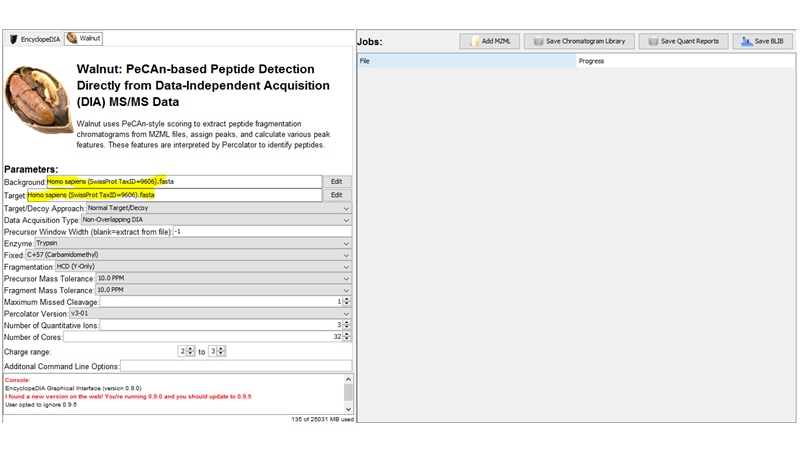Screen dimensions: 800x450
Task: Click the Number of Cores value field
Action: coord(203,337)
